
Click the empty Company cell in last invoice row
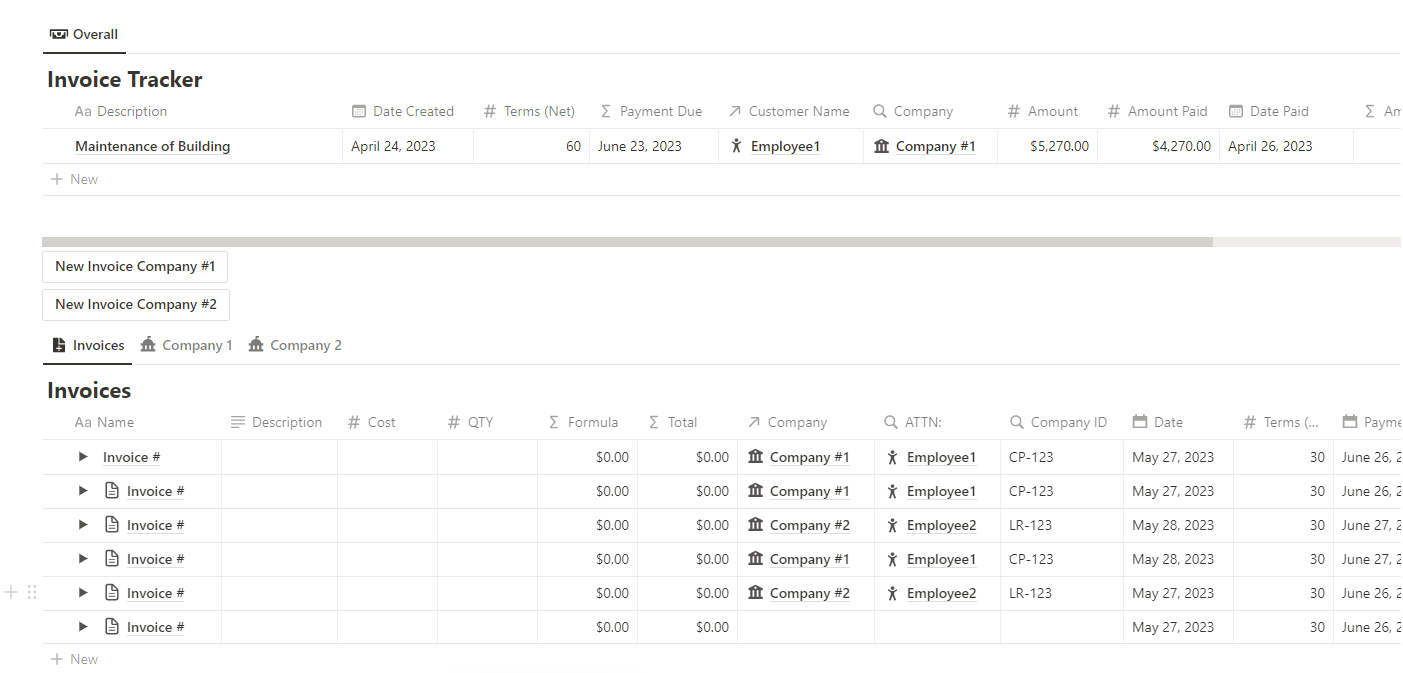coord(806,627)
